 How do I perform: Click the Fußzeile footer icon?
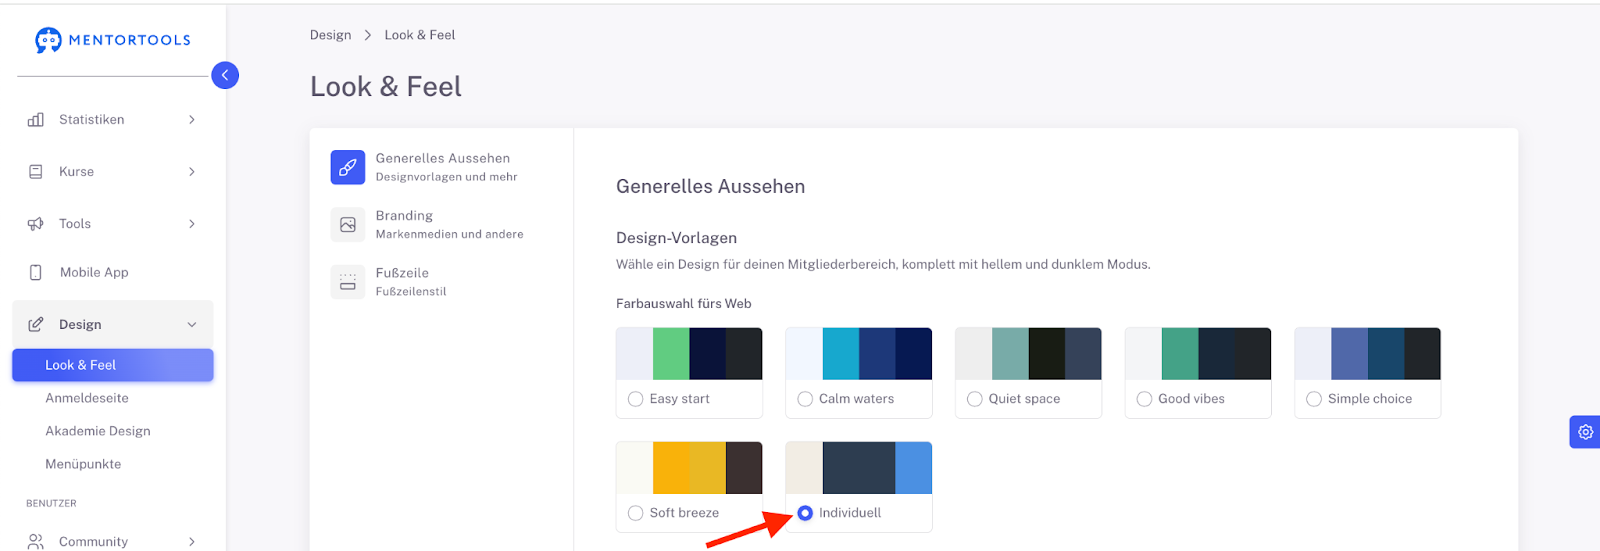pyautogui.click(x=348, y=282)
